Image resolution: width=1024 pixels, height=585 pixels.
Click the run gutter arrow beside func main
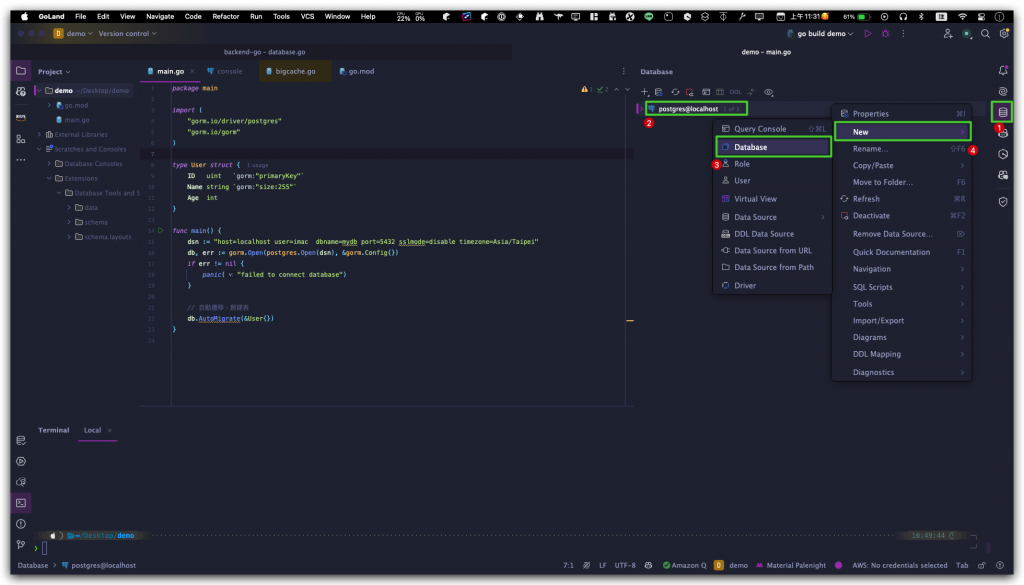coord(161,230)
